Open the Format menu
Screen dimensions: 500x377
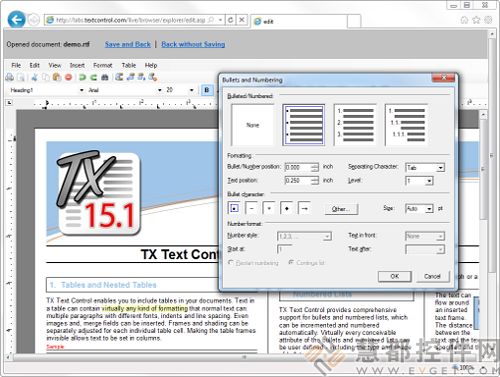[102, 65]
